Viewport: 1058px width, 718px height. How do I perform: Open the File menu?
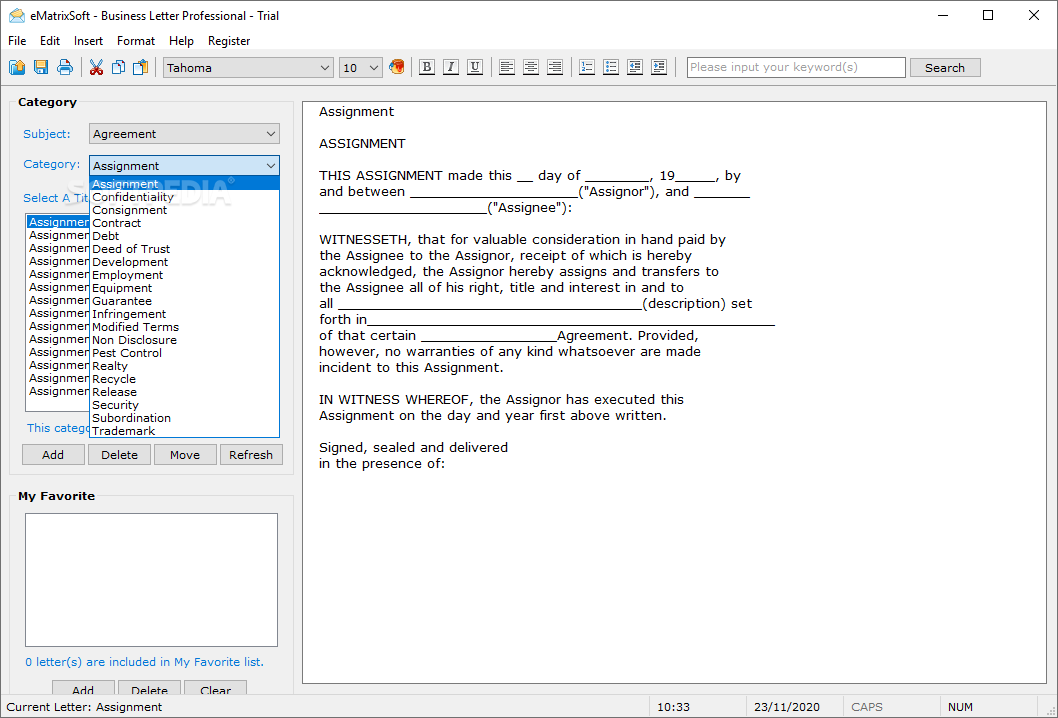pyautogui.click(x=17, y=41)
